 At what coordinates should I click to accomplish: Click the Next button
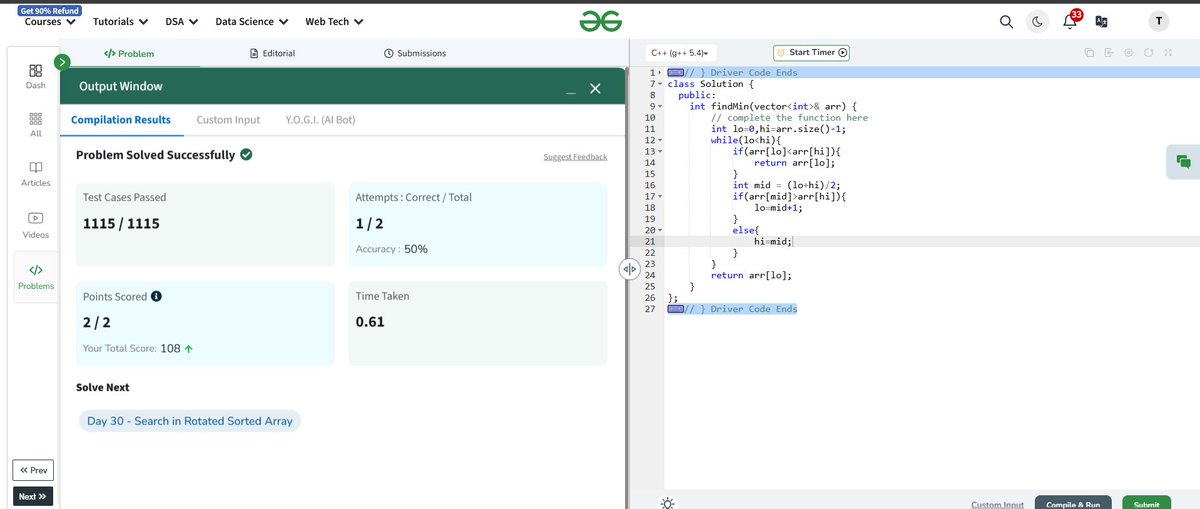click(33, 496)
